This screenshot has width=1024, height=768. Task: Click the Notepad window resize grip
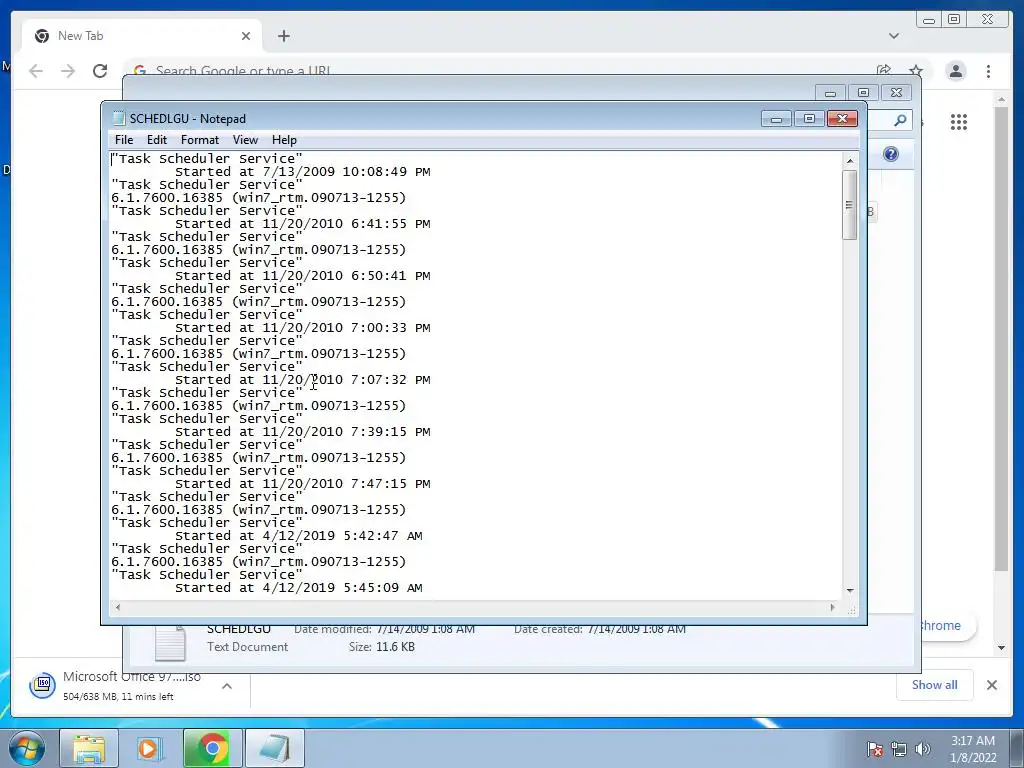[851, 610]
